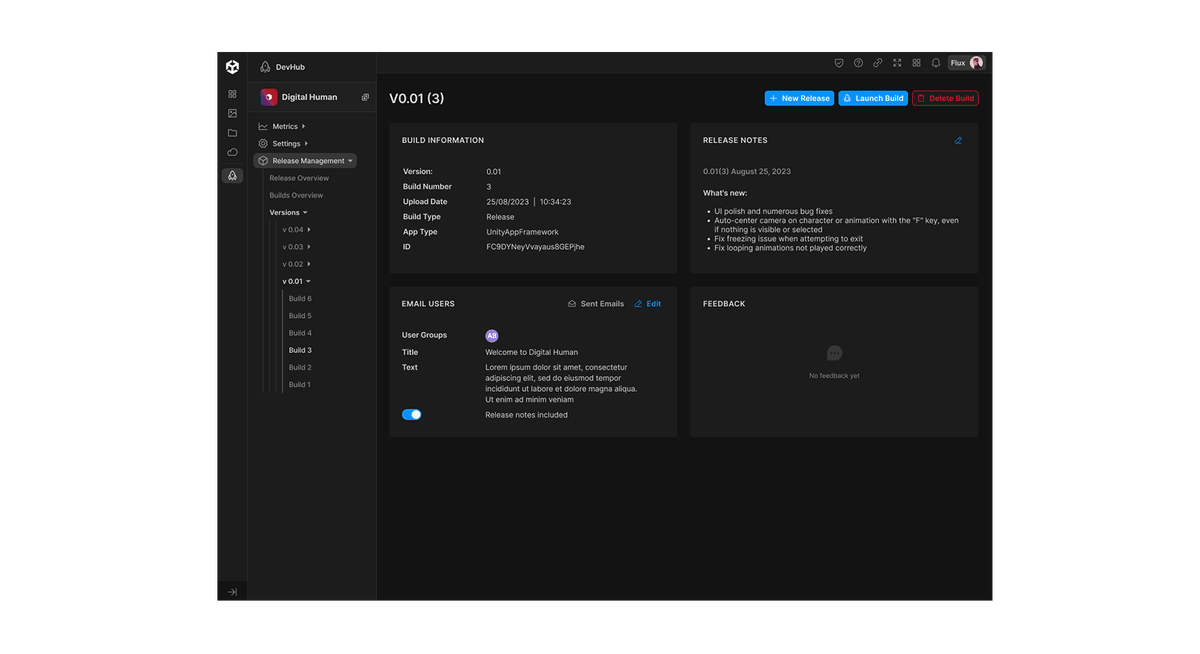Open the folder icon in the left sidebar
The width and height of the screenshot is (1200, 654).
[232, 133]
